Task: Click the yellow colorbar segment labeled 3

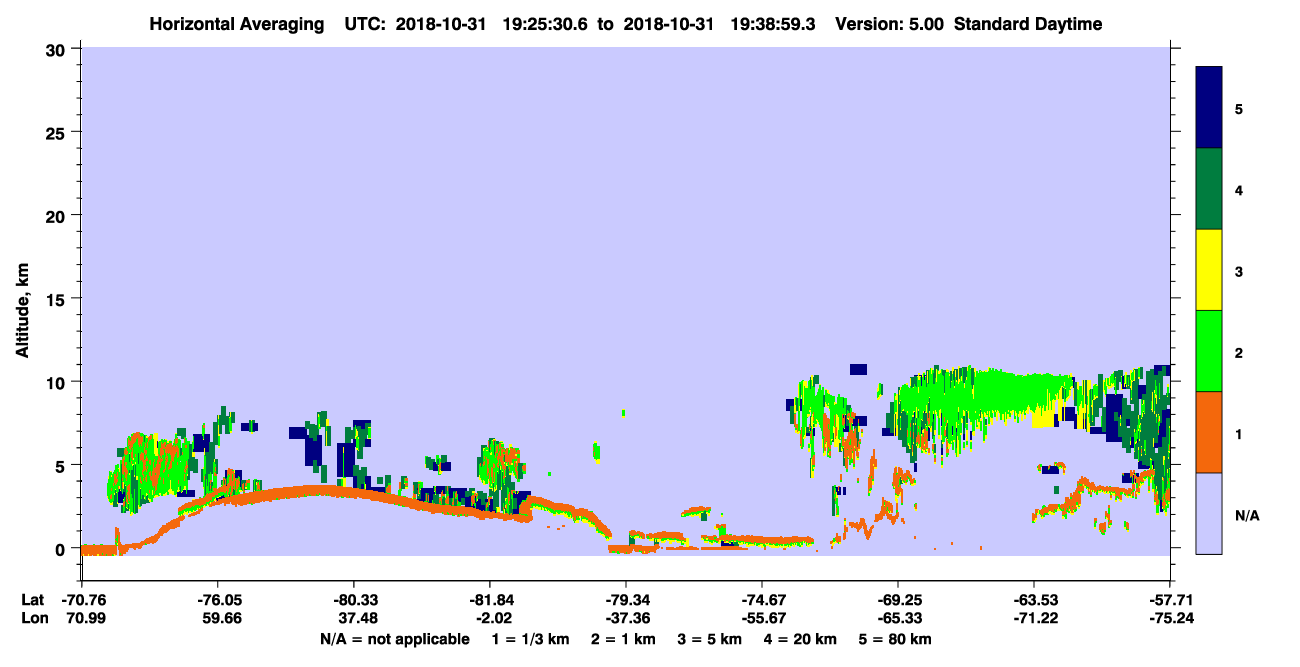Action: click(1209, 270)
